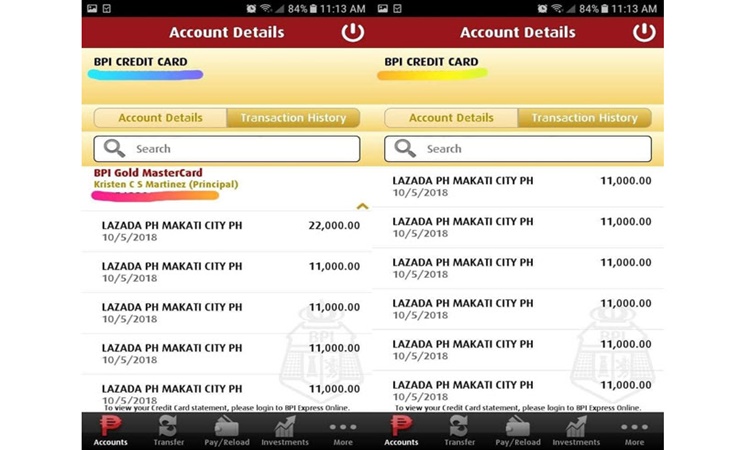Select Transaction History tab on left screen

click(x=293, y=118)
